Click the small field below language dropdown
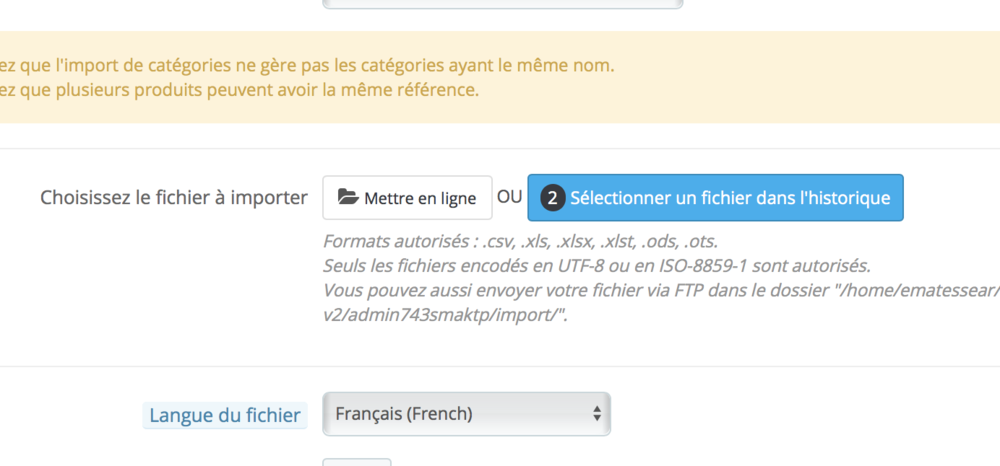The width and height of the screenshot is (1000, 466). (x=356, y=462)
